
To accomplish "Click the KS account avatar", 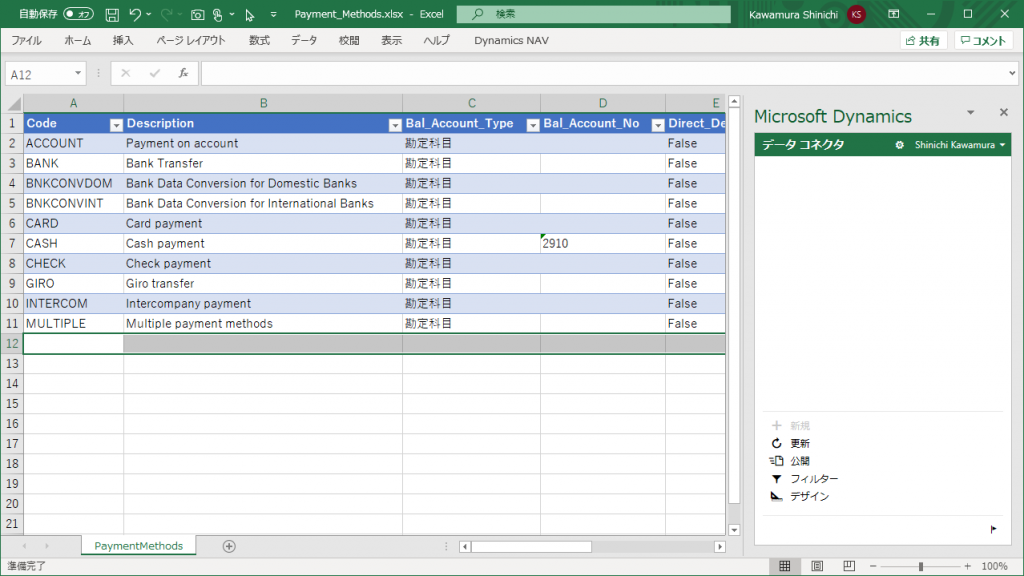I will click(856, 14).
